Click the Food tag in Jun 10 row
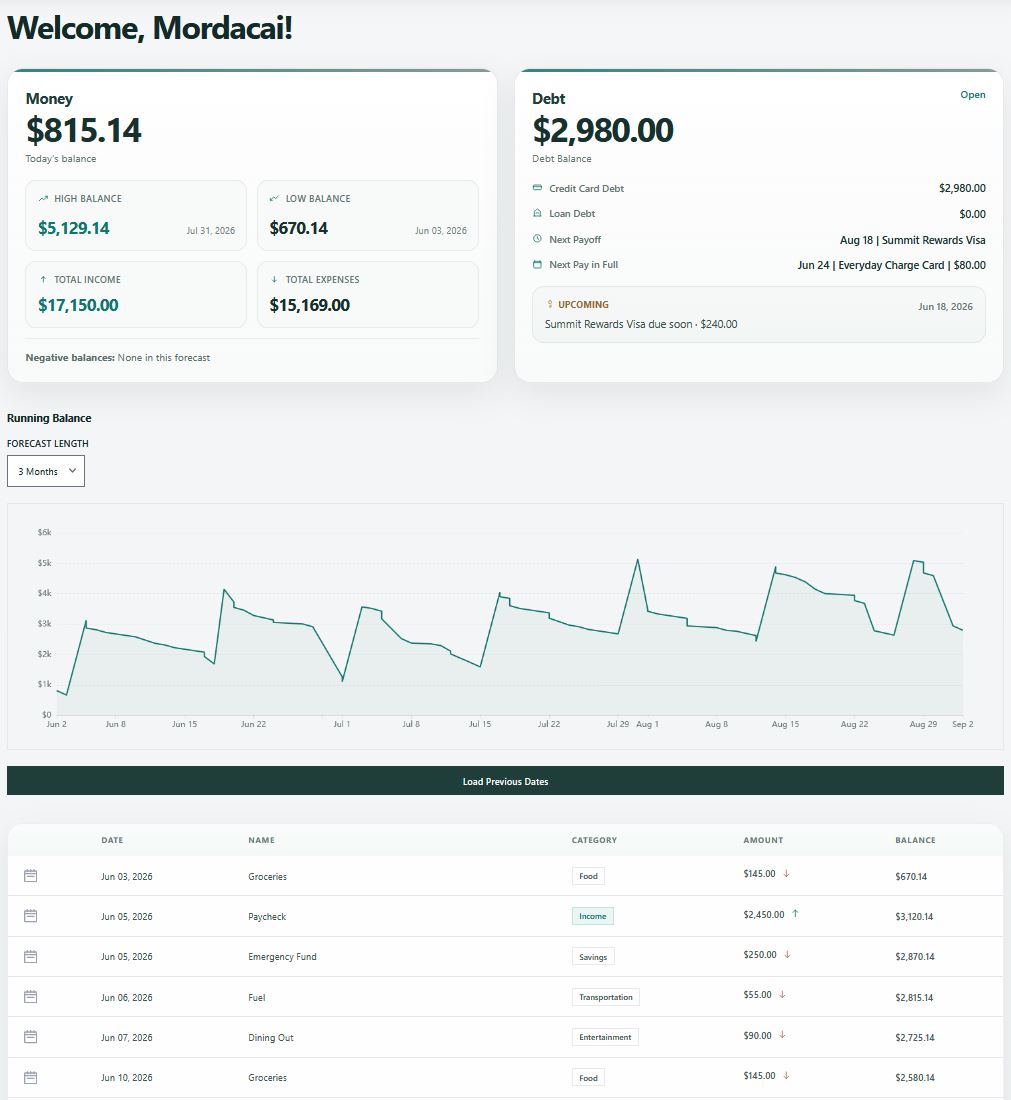This screenshot has height=1100, width=1011. pyautogui.click(x=588, y=1078)
